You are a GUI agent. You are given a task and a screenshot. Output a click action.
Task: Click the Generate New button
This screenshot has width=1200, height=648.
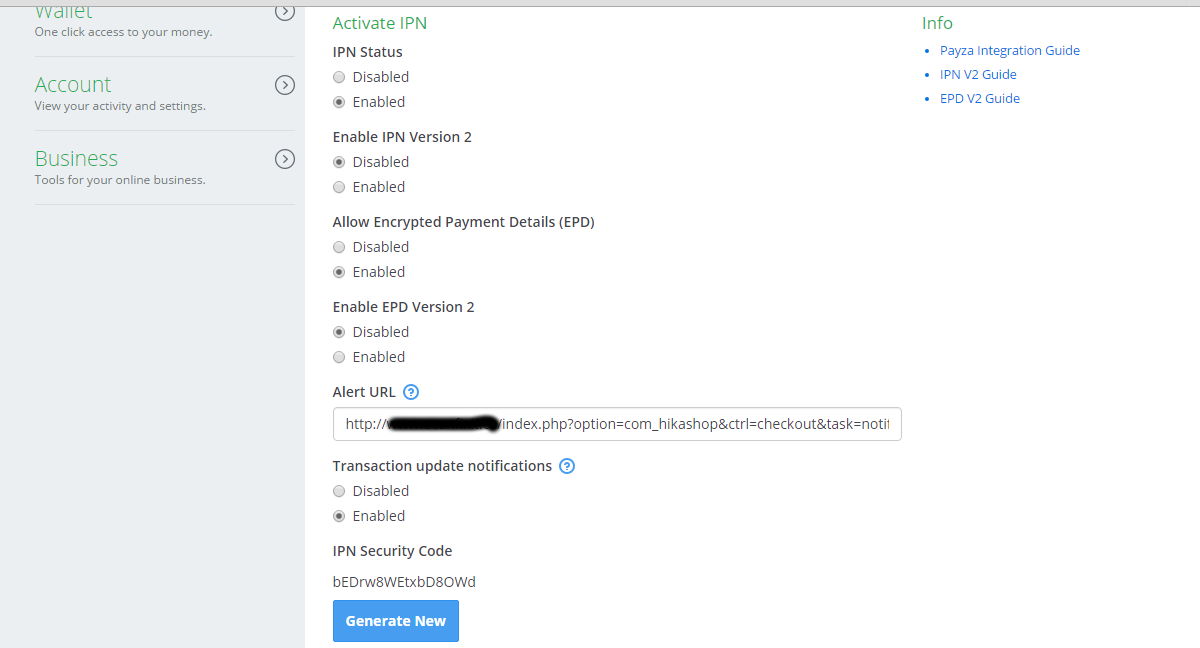tap(396, 621)
